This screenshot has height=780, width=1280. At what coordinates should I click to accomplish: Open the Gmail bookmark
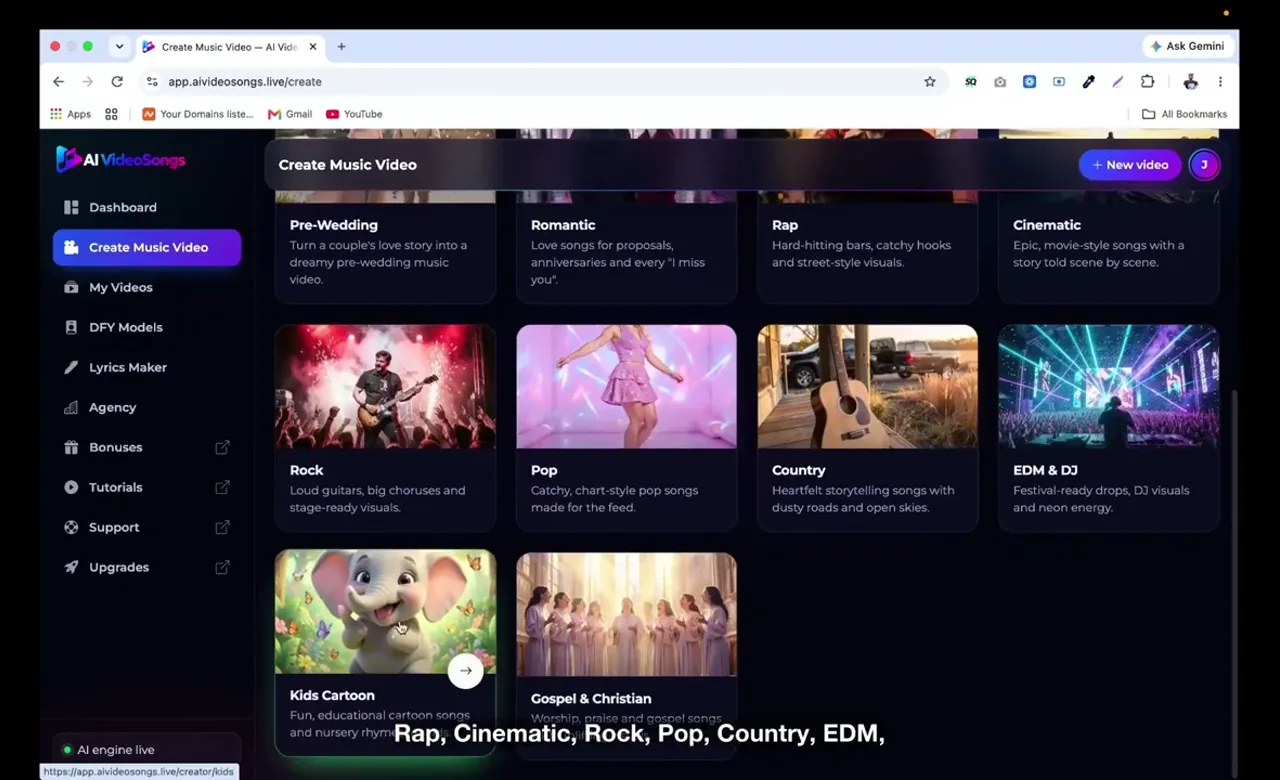pyautogui.click(x=290, y=114)
